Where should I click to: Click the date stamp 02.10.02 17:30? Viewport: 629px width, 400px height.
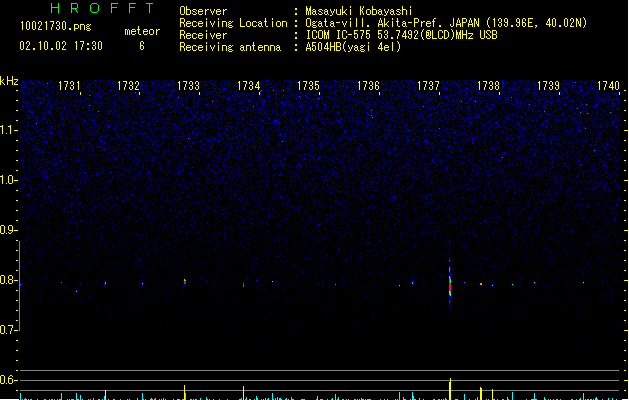61,46
